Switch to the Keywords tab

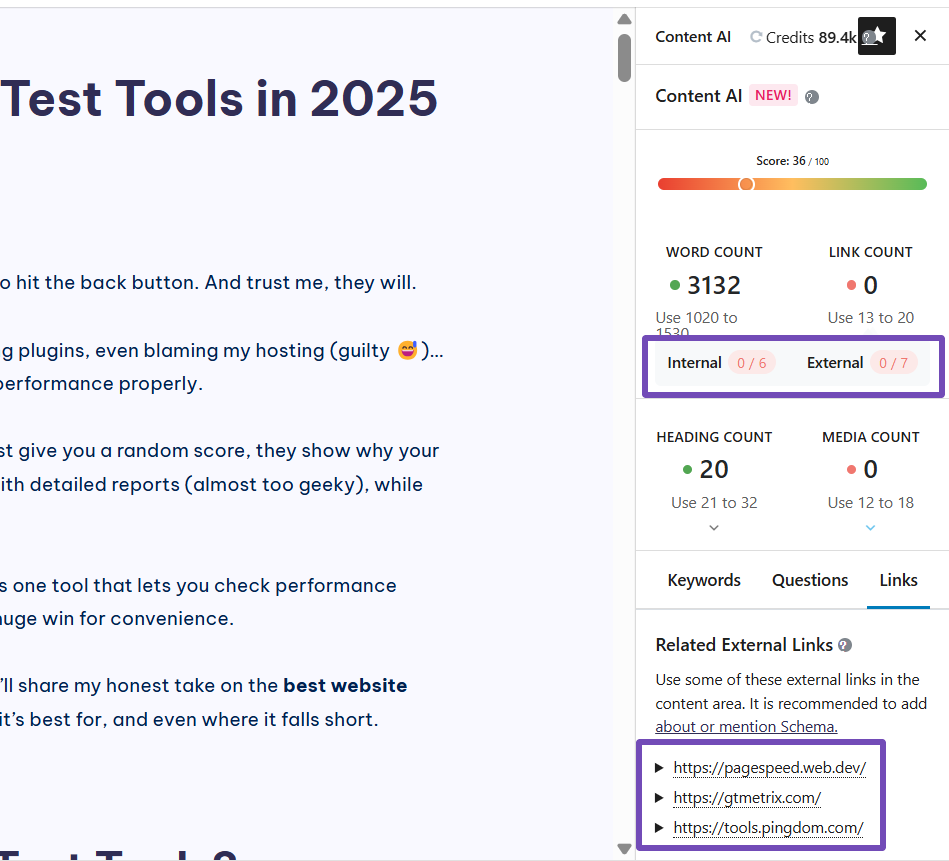[x=703, y=580]
